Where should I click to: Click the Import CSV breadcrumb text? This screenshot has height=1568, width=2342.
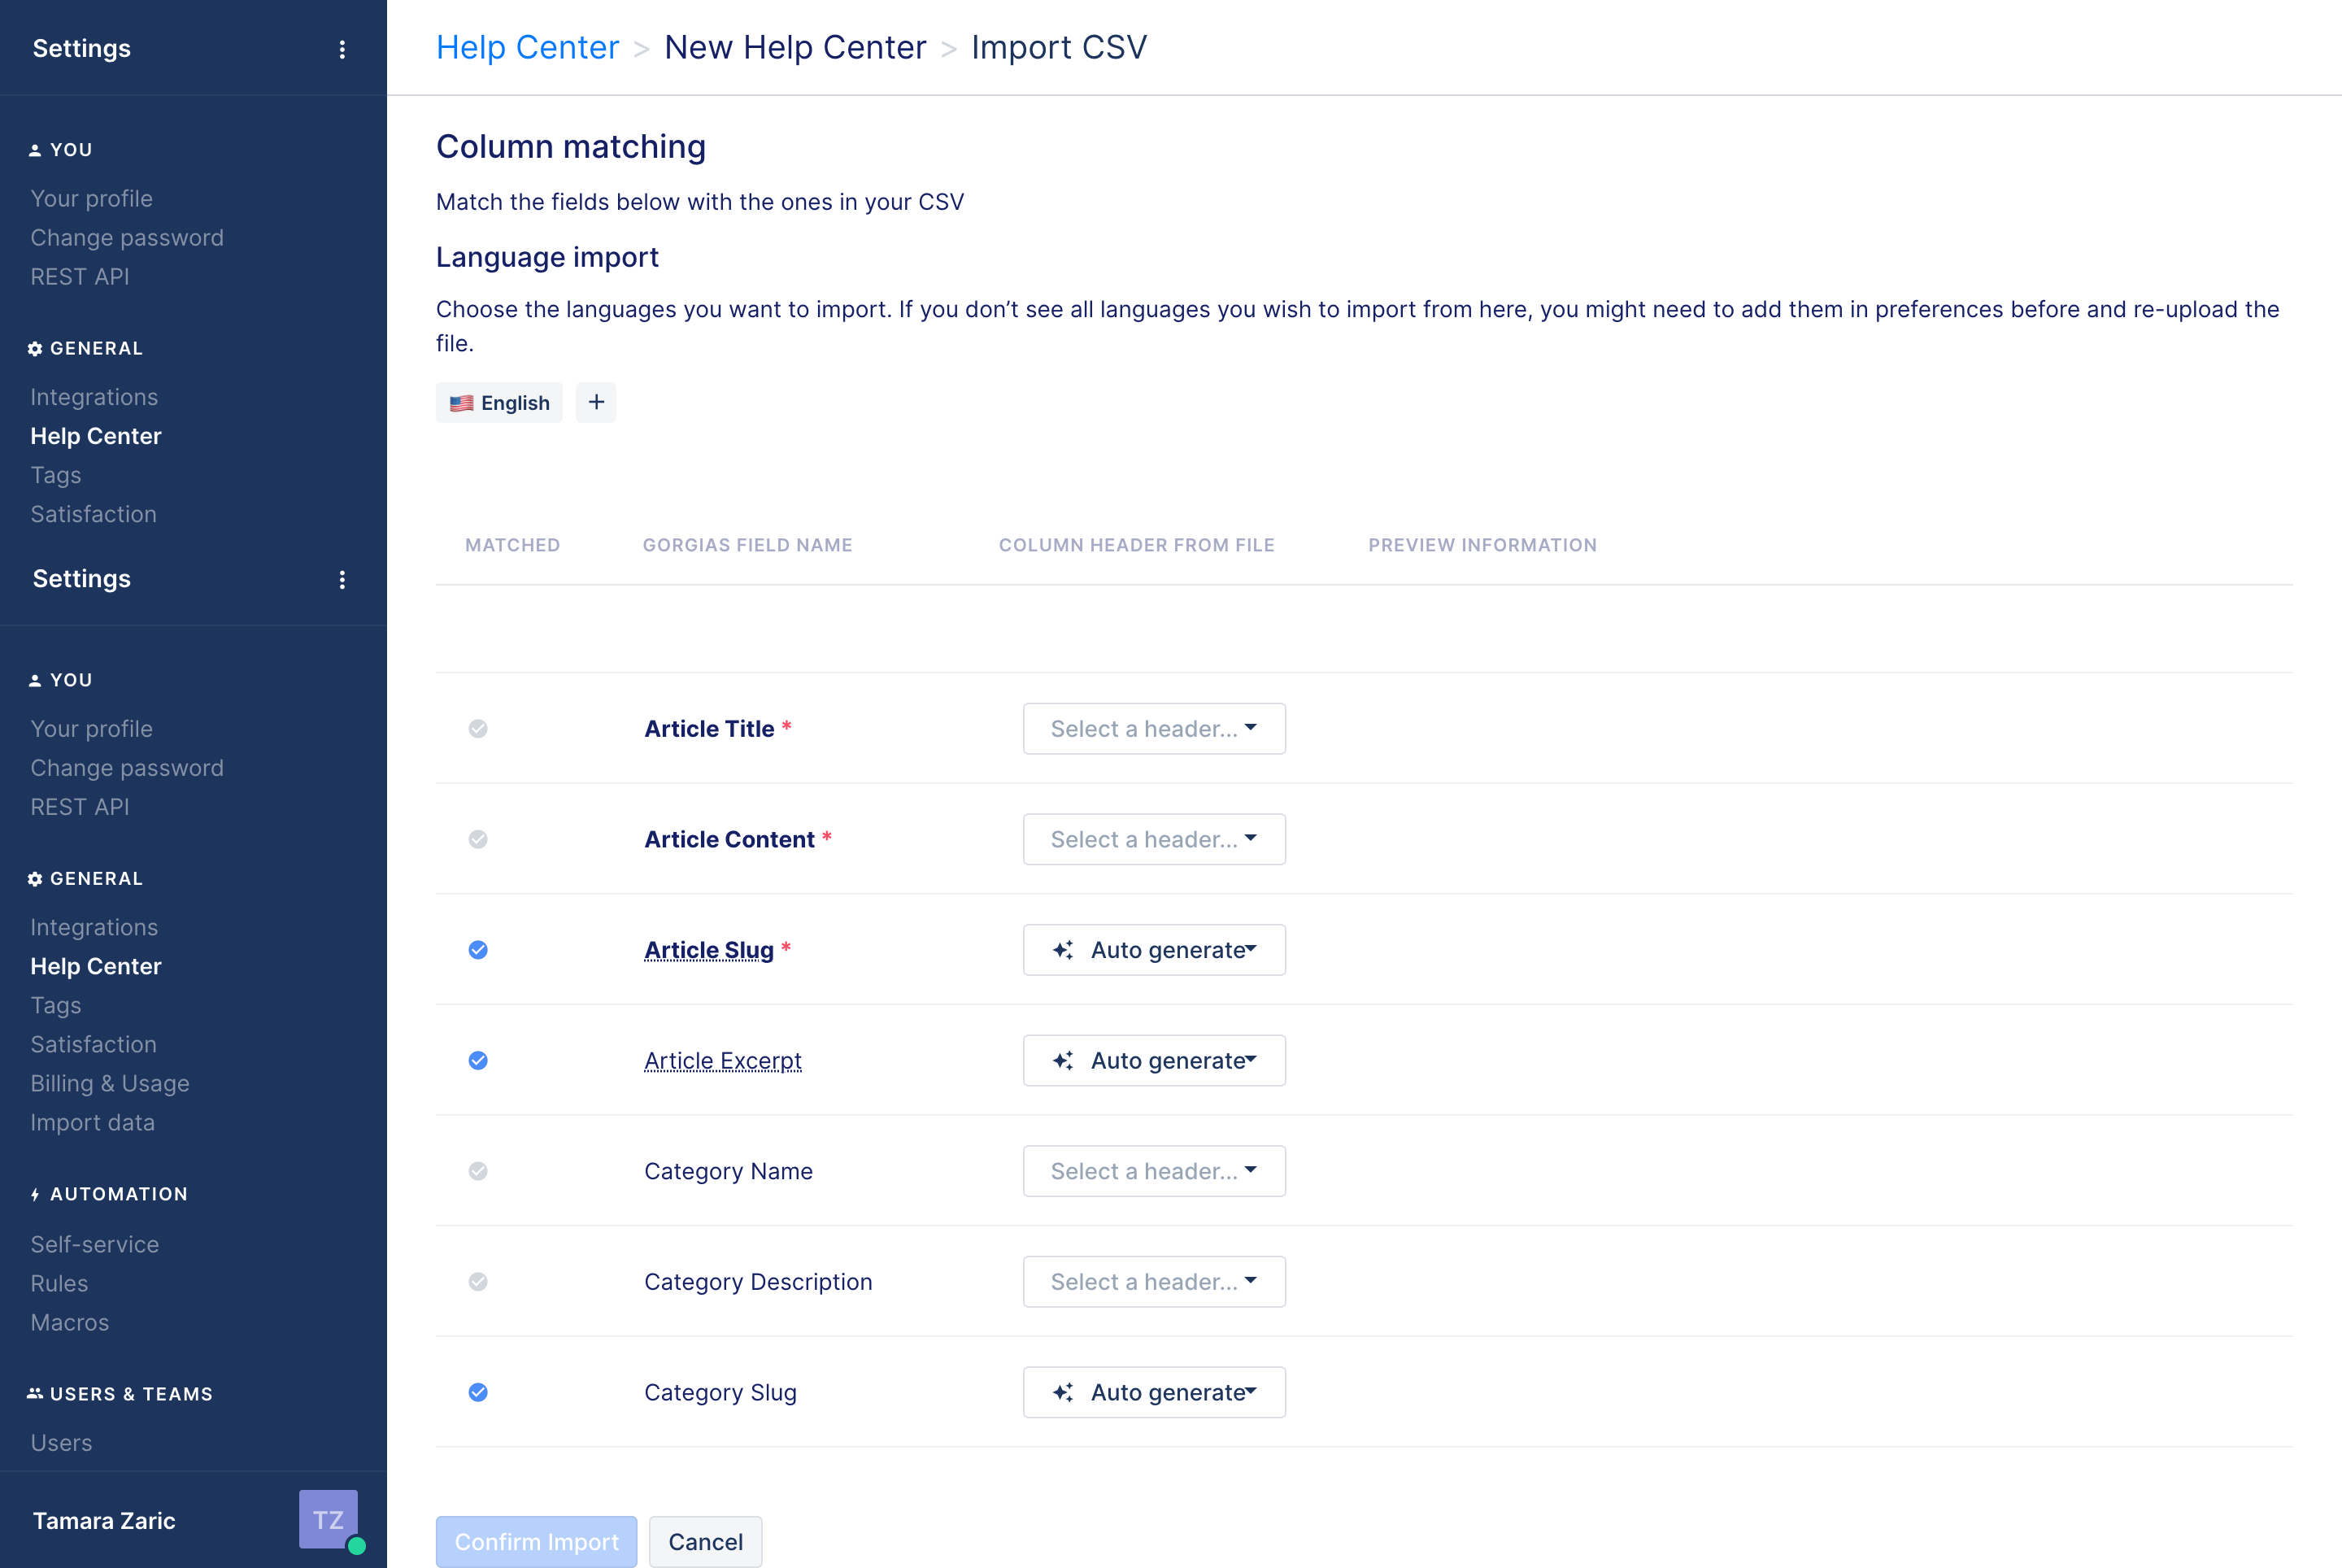click(x=1059, y=47)
